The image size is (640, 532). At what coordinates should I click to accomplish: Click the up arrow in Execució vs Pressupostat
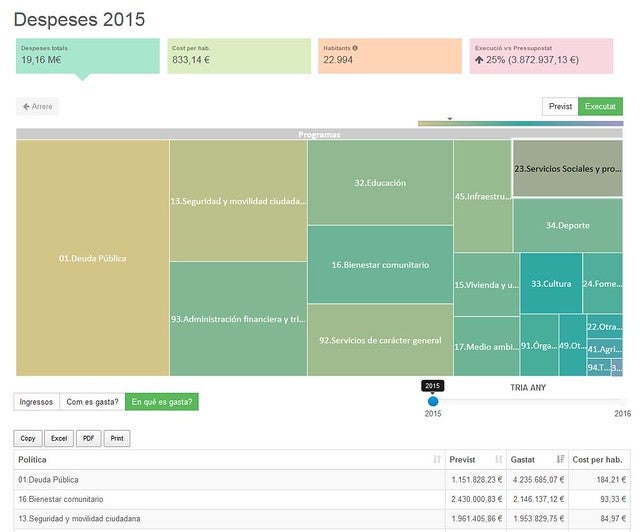coord(480,60)
